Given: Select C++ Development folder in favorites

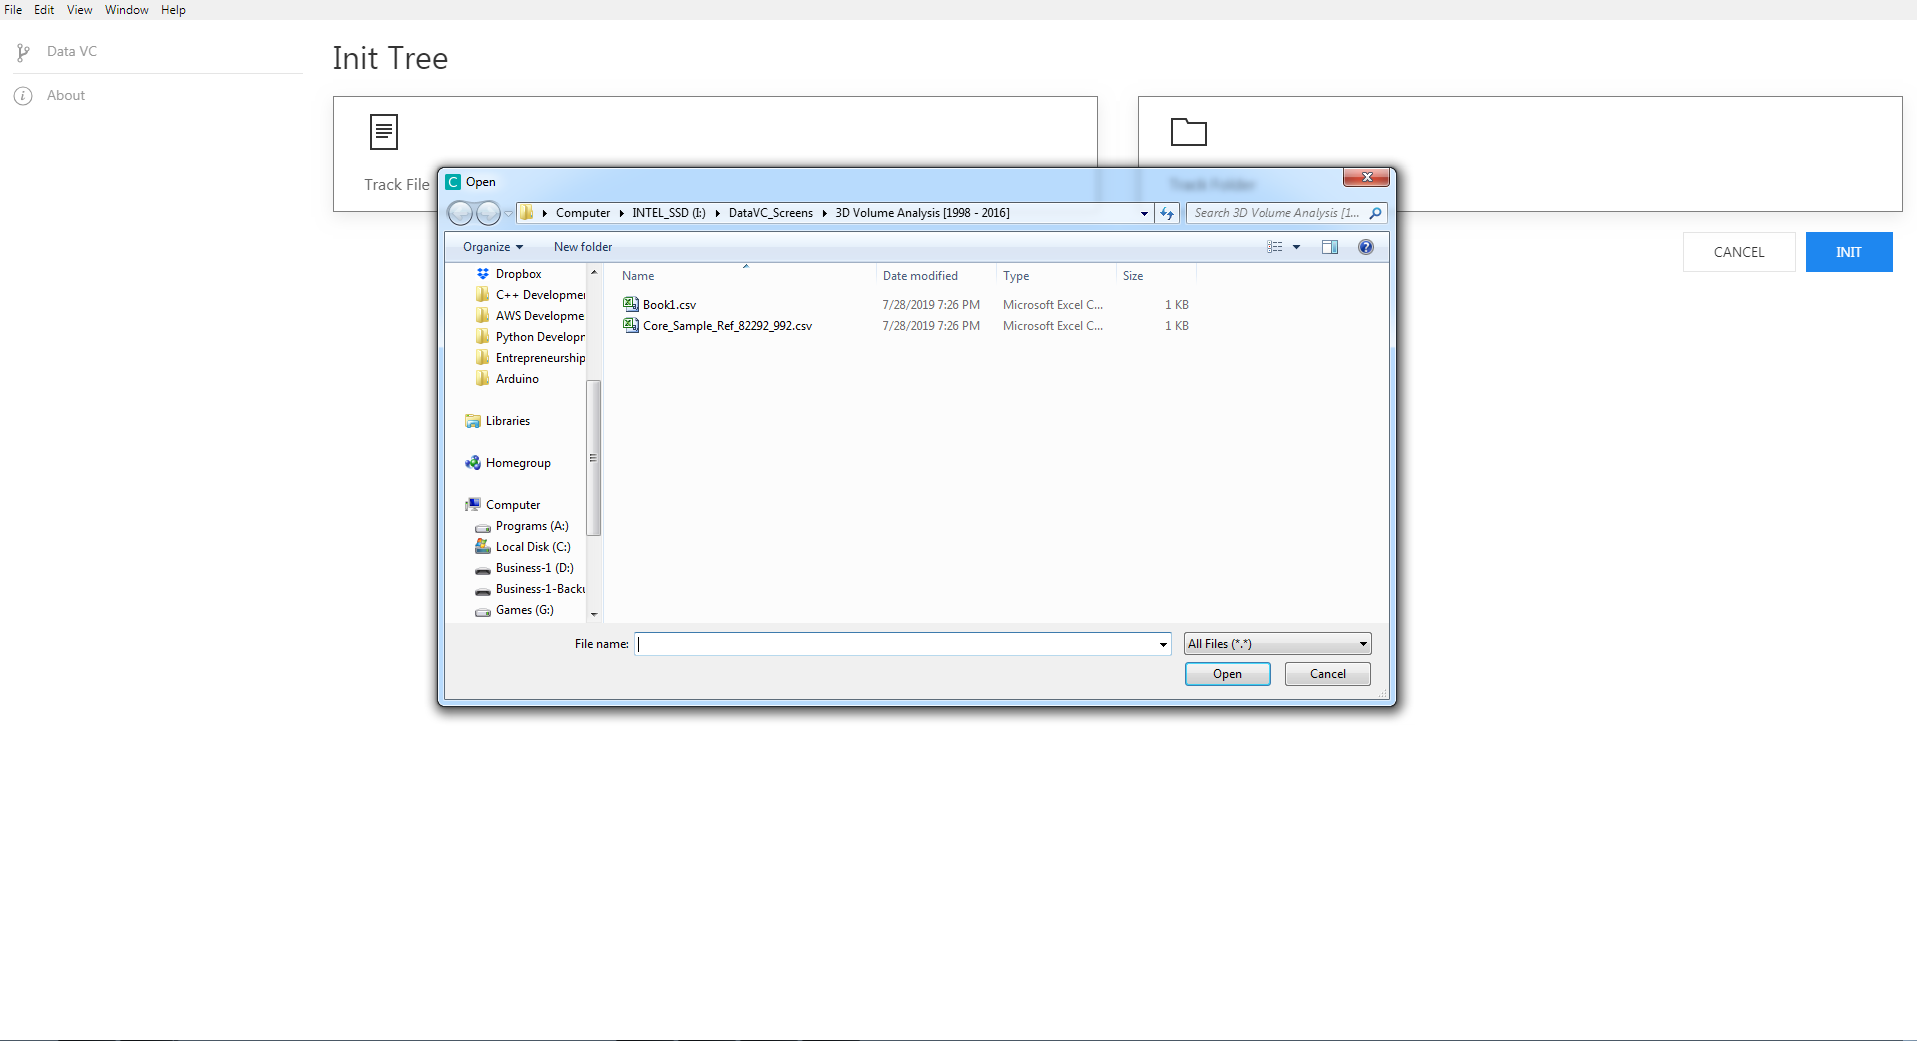Looking at the screenshot, I should [540, 295].
